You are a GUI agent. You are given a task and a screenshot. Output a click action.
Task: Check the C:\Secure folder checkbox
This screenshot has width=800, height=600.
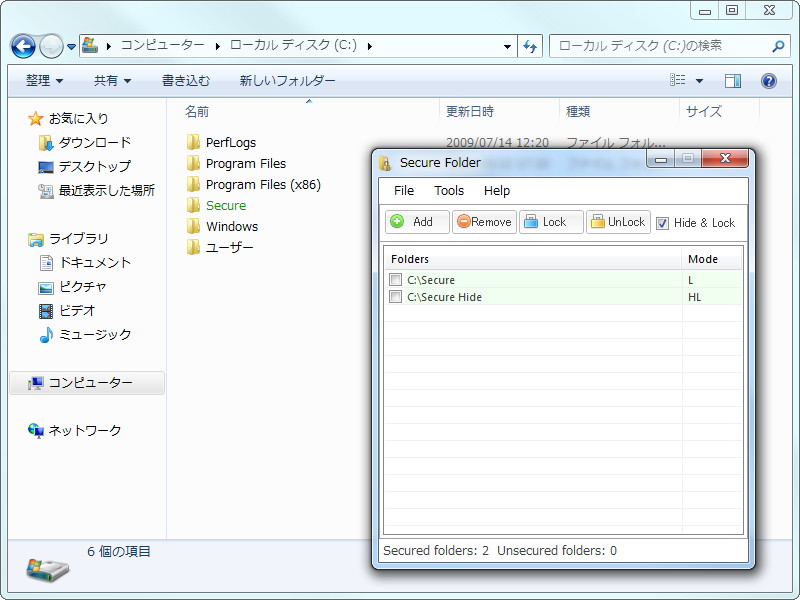pos(395,279)
